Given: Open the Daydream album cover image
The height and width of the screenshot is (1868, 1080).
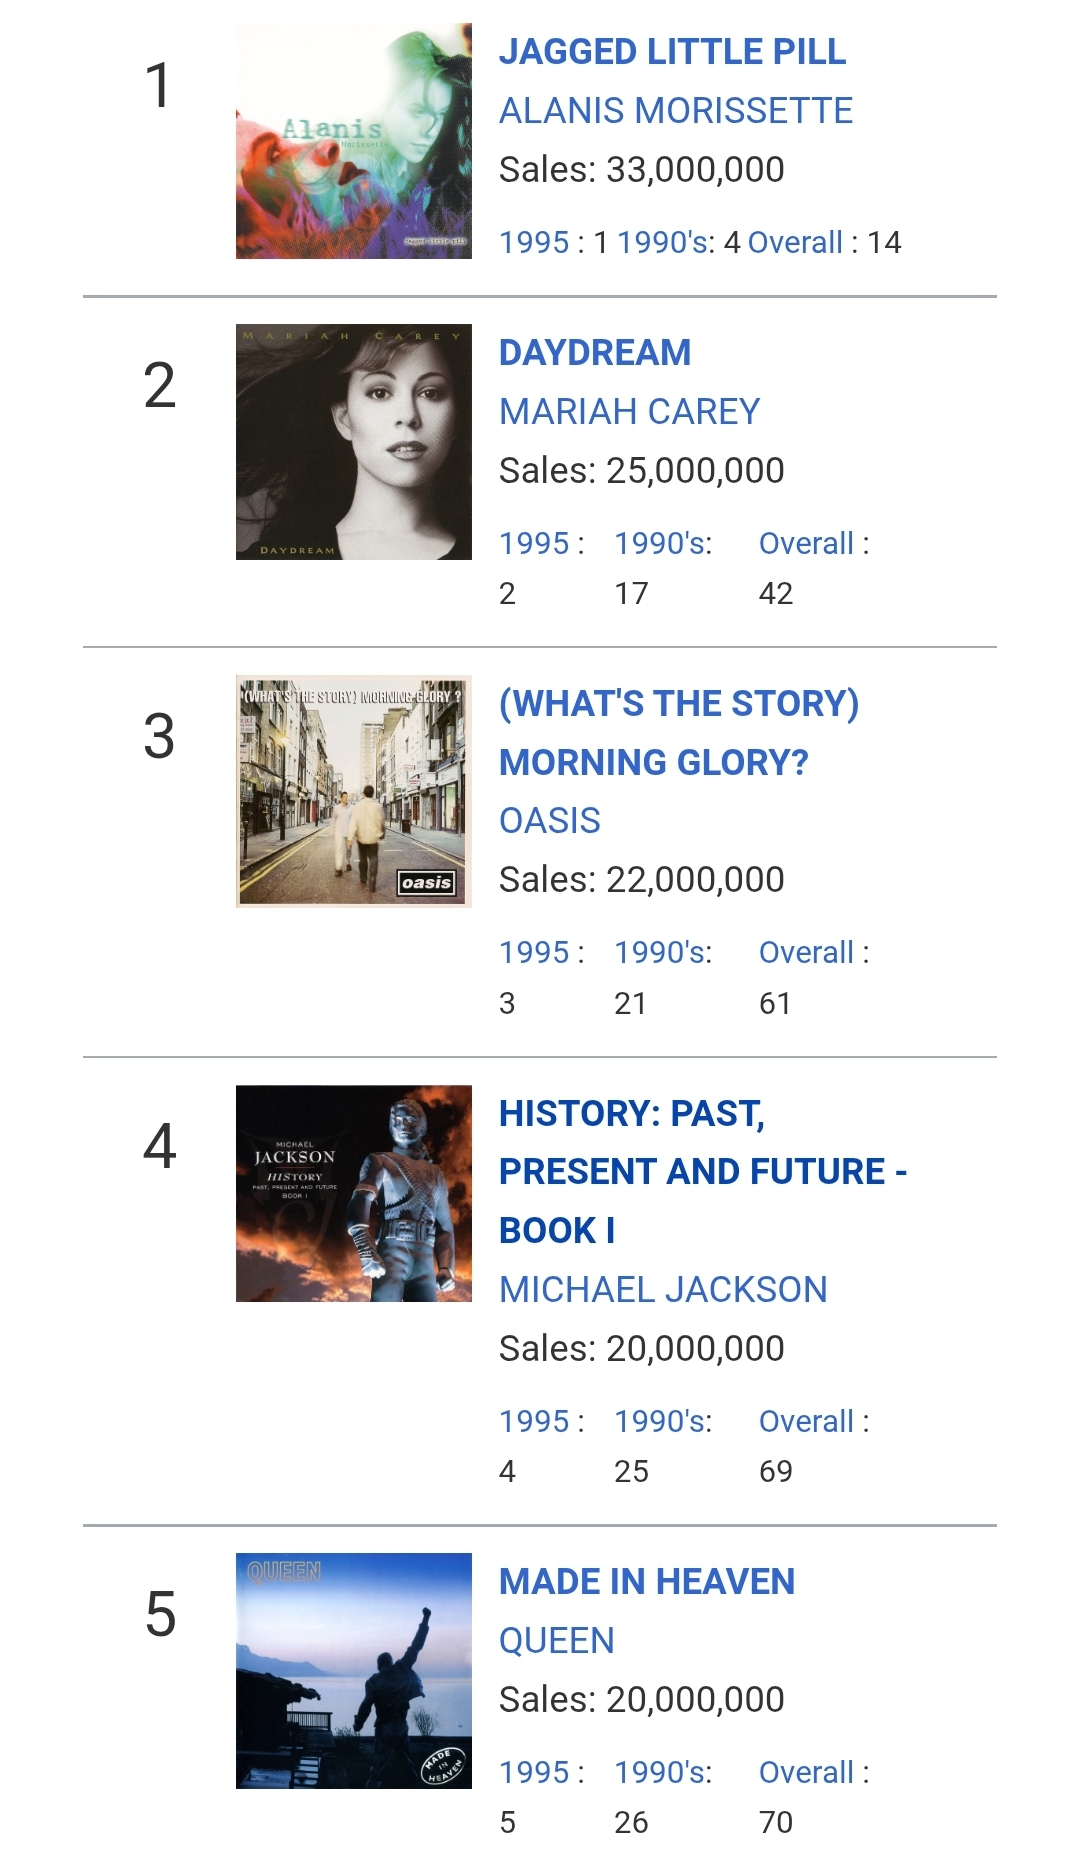Looking at the screenshot, I should click(x=353, y=441).
